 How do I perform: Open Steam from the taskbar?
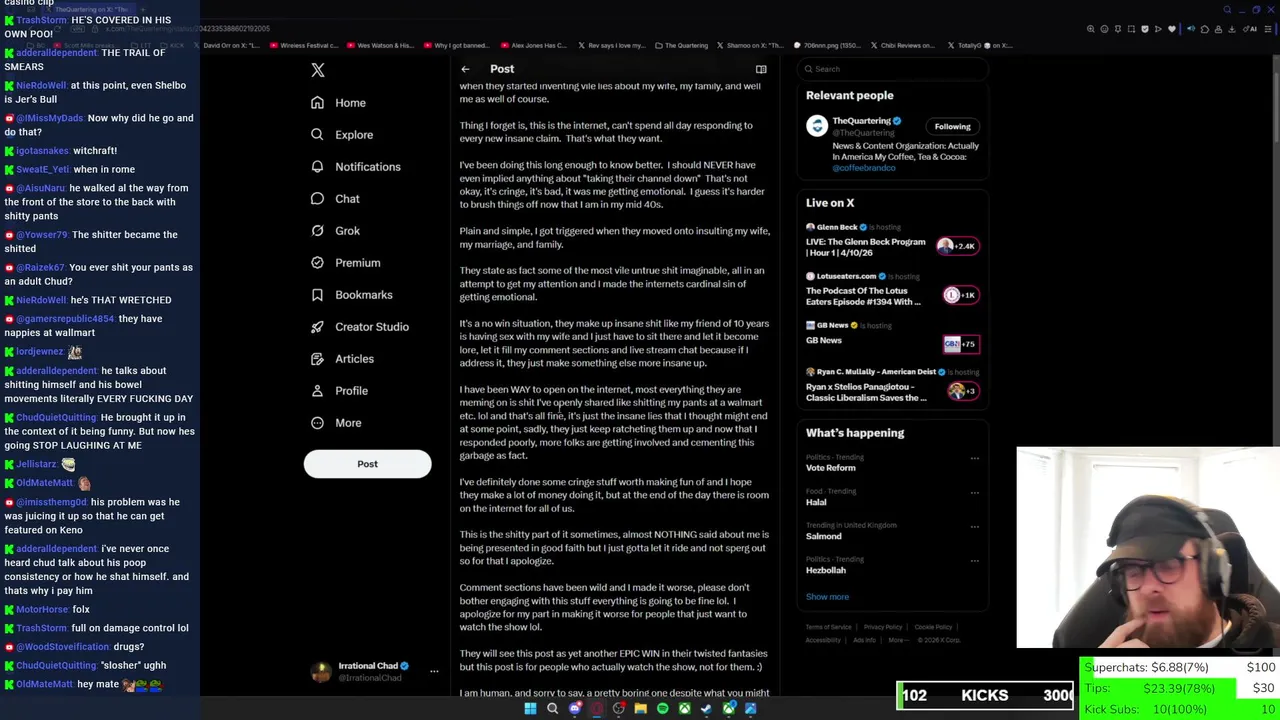[x=706, y=709]
